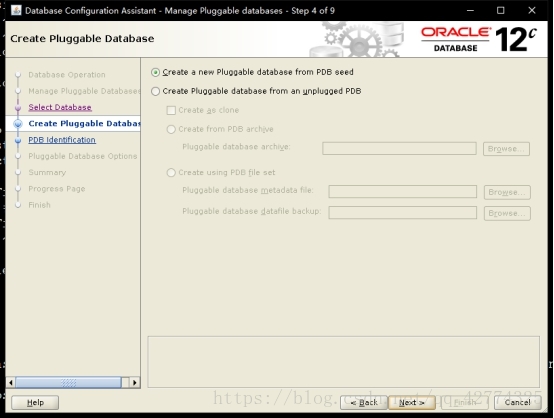Click the Help button
The image size is (554, 418).
[35, 402]
